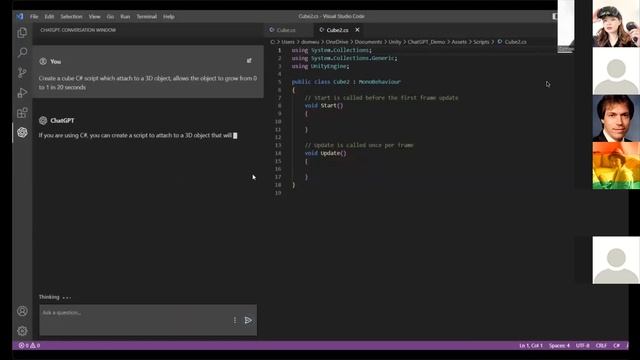Select the bottom blank avatar participant tile
This screenshot has width=640, height=360.
pos(616,260)
